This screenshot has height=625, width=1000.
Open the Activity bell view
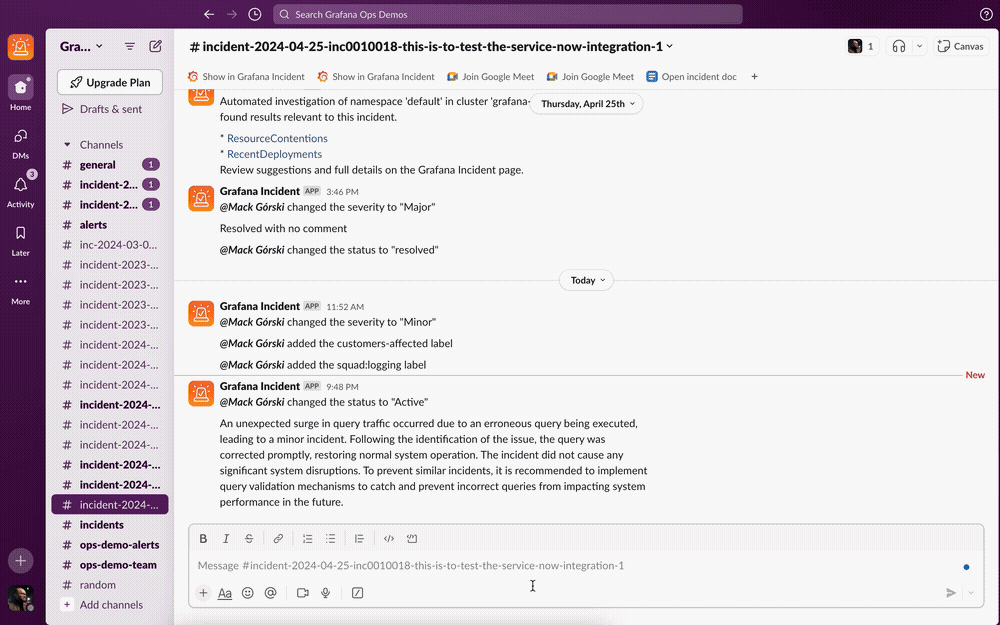click(x=20, y=190)
